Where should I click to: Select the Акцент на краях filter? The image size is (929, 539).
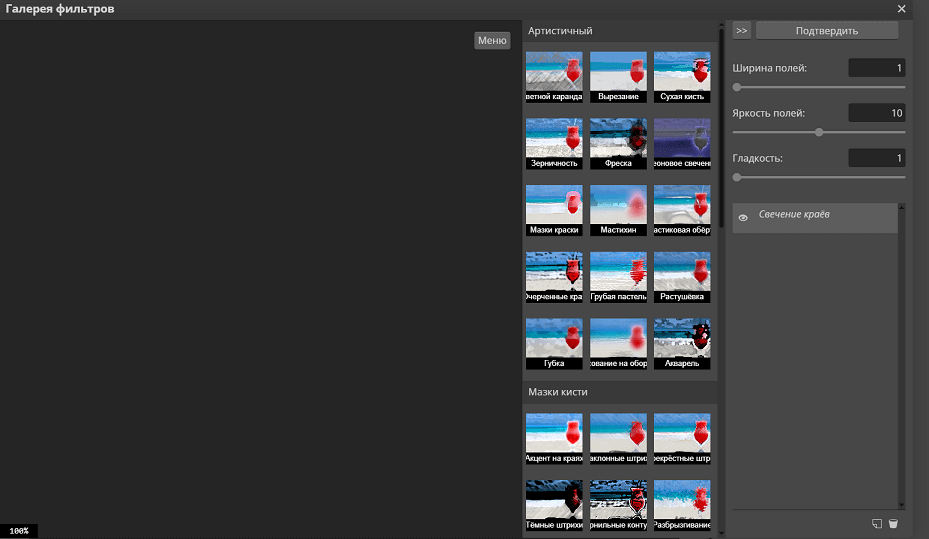pos(554,439)
